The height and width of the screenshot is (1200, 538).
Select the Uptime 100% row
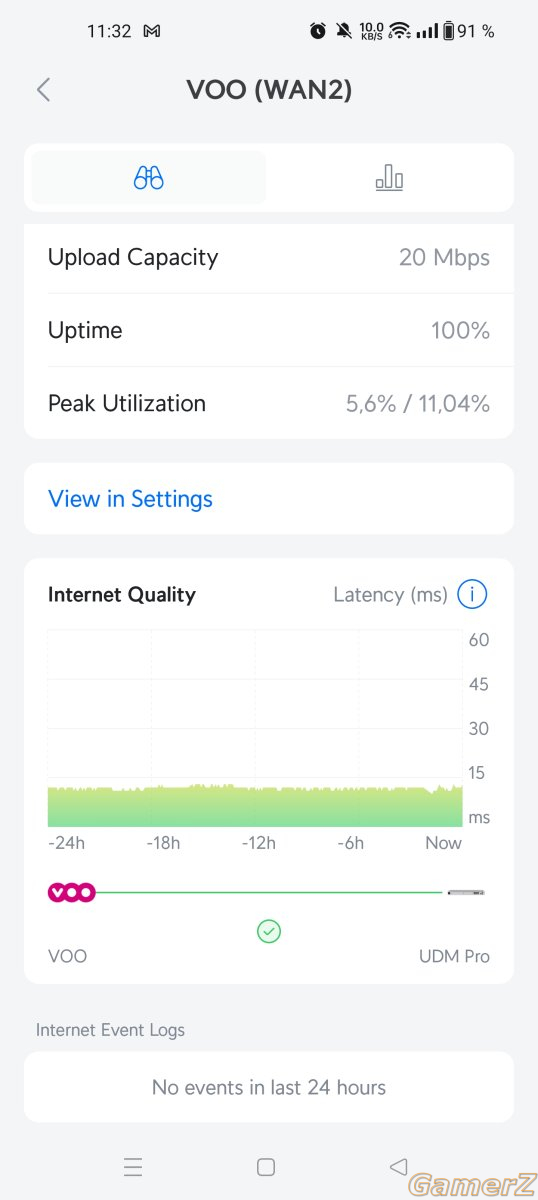269,330
